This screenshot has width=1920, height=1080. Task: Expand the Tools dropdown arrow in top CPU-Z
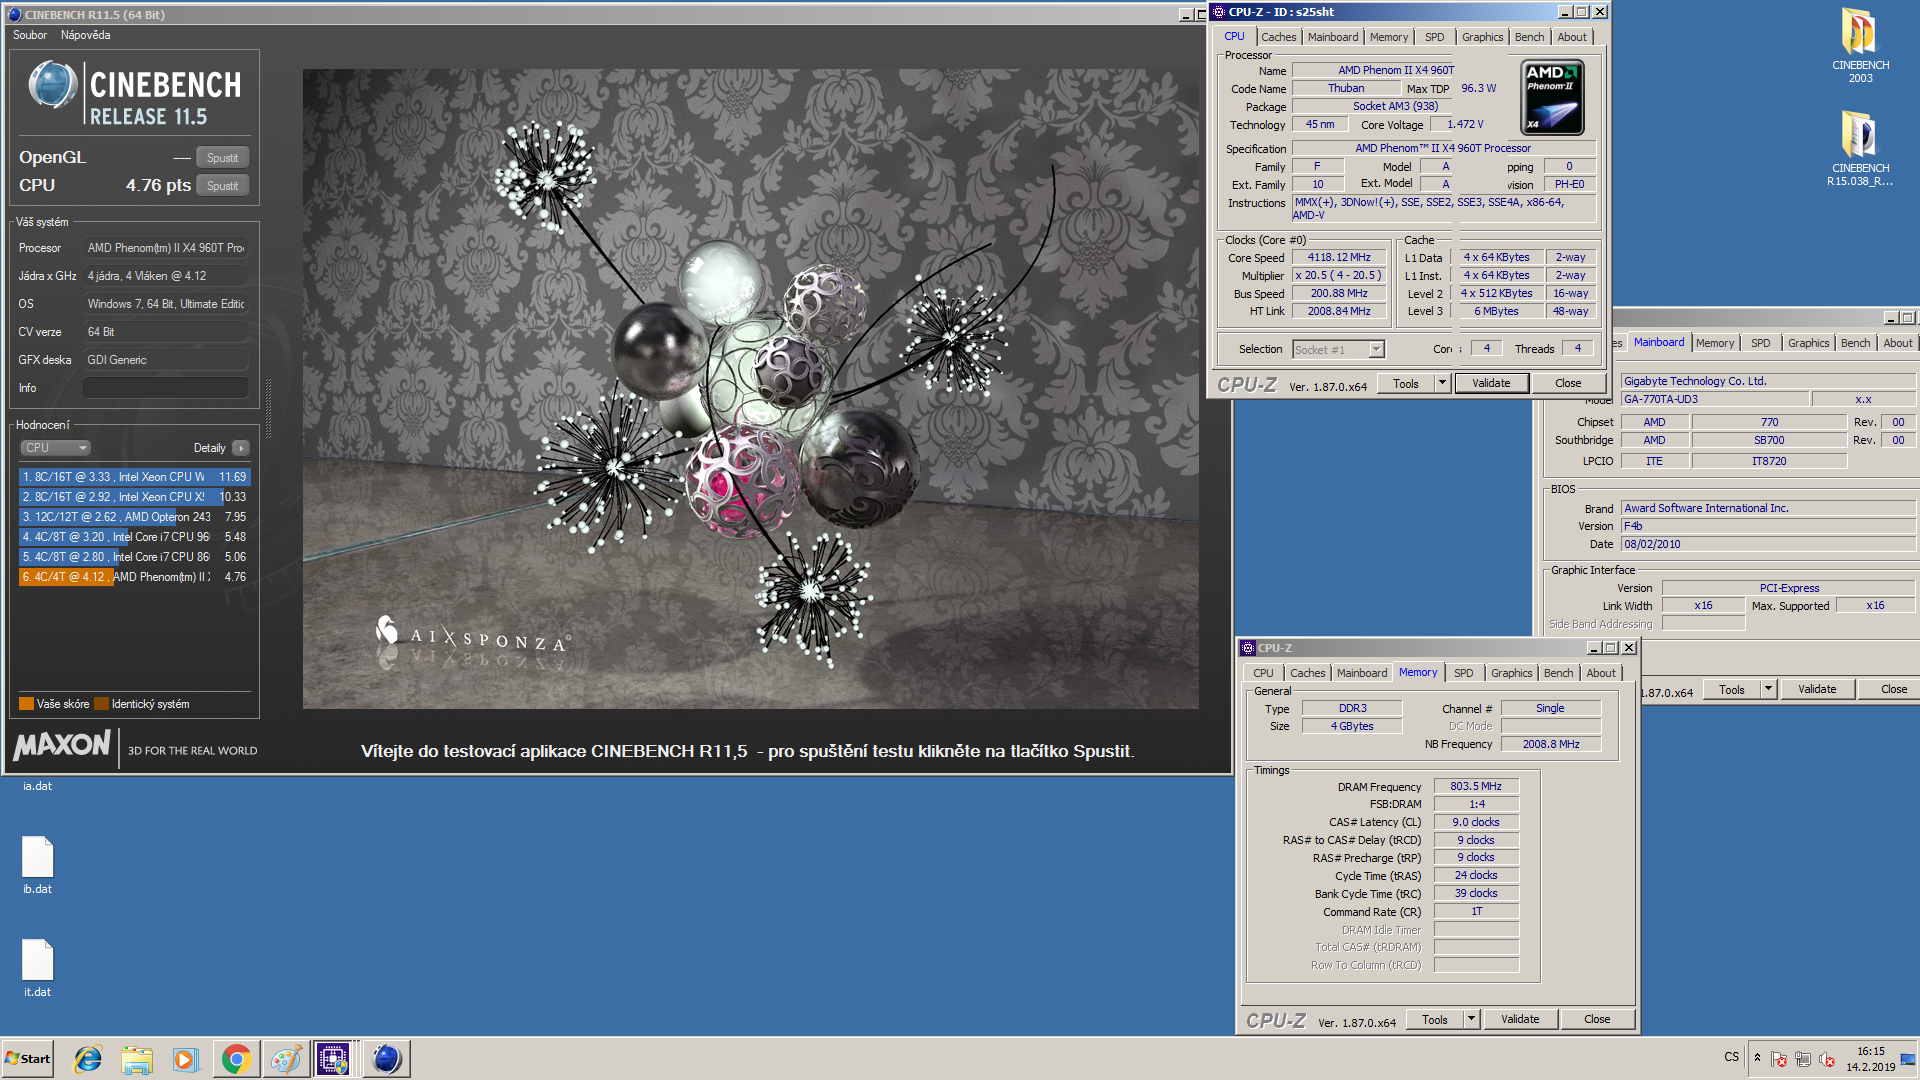coord(1442,383)
